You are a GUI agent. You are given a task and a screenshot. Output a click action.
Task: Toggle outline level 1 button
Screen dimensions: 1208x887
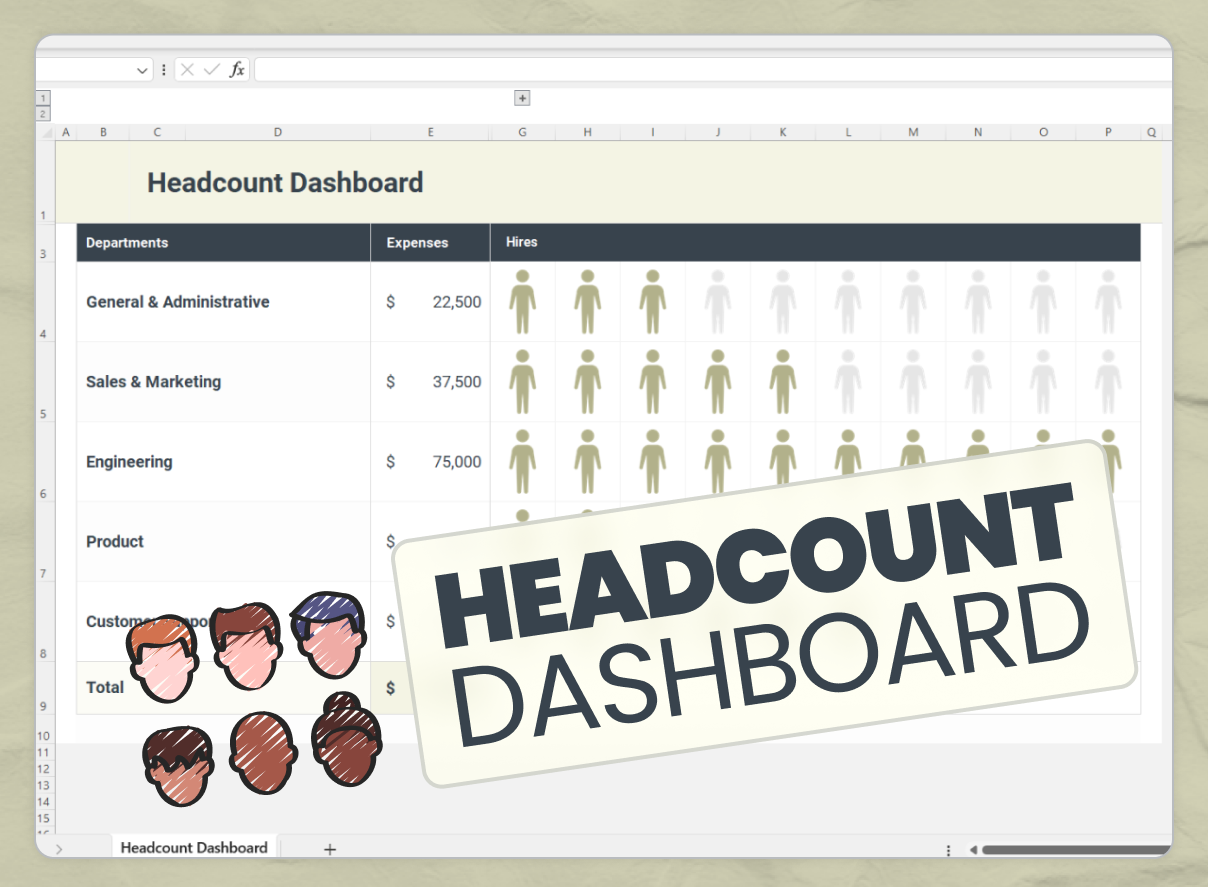(42, 97)
